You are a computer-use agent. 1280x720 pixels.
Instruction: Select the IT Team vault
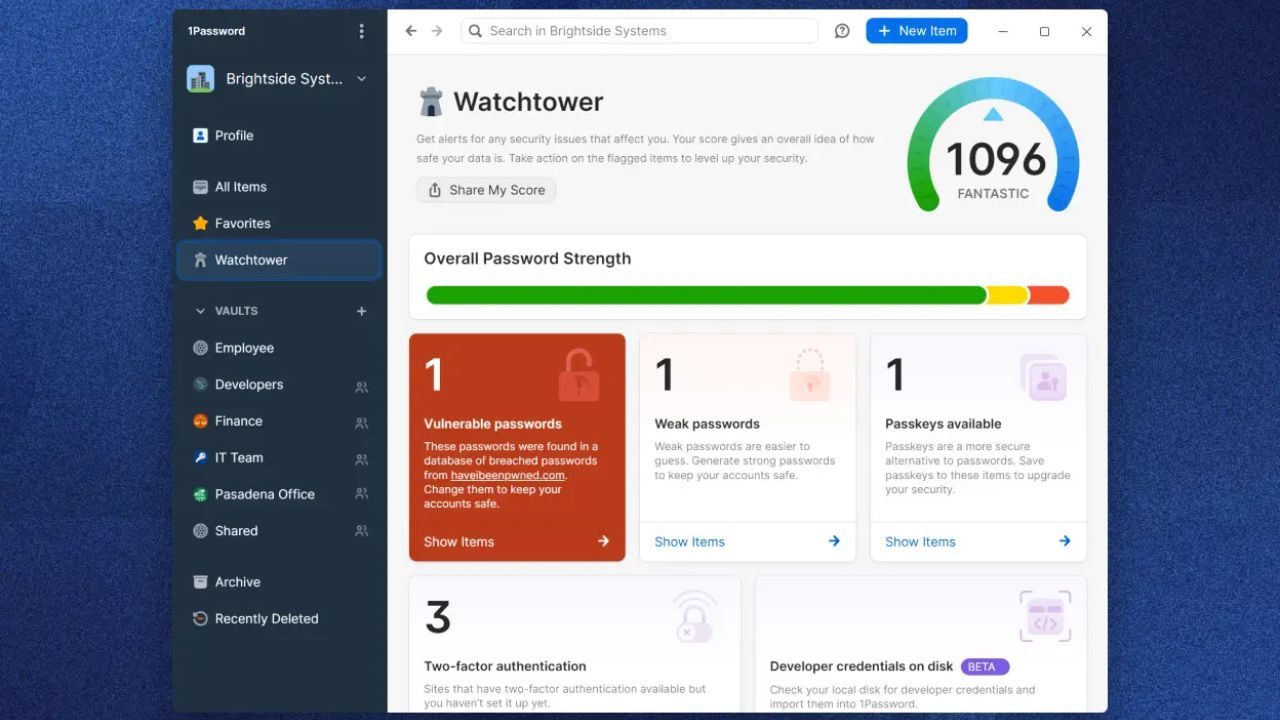pos(240,457)
